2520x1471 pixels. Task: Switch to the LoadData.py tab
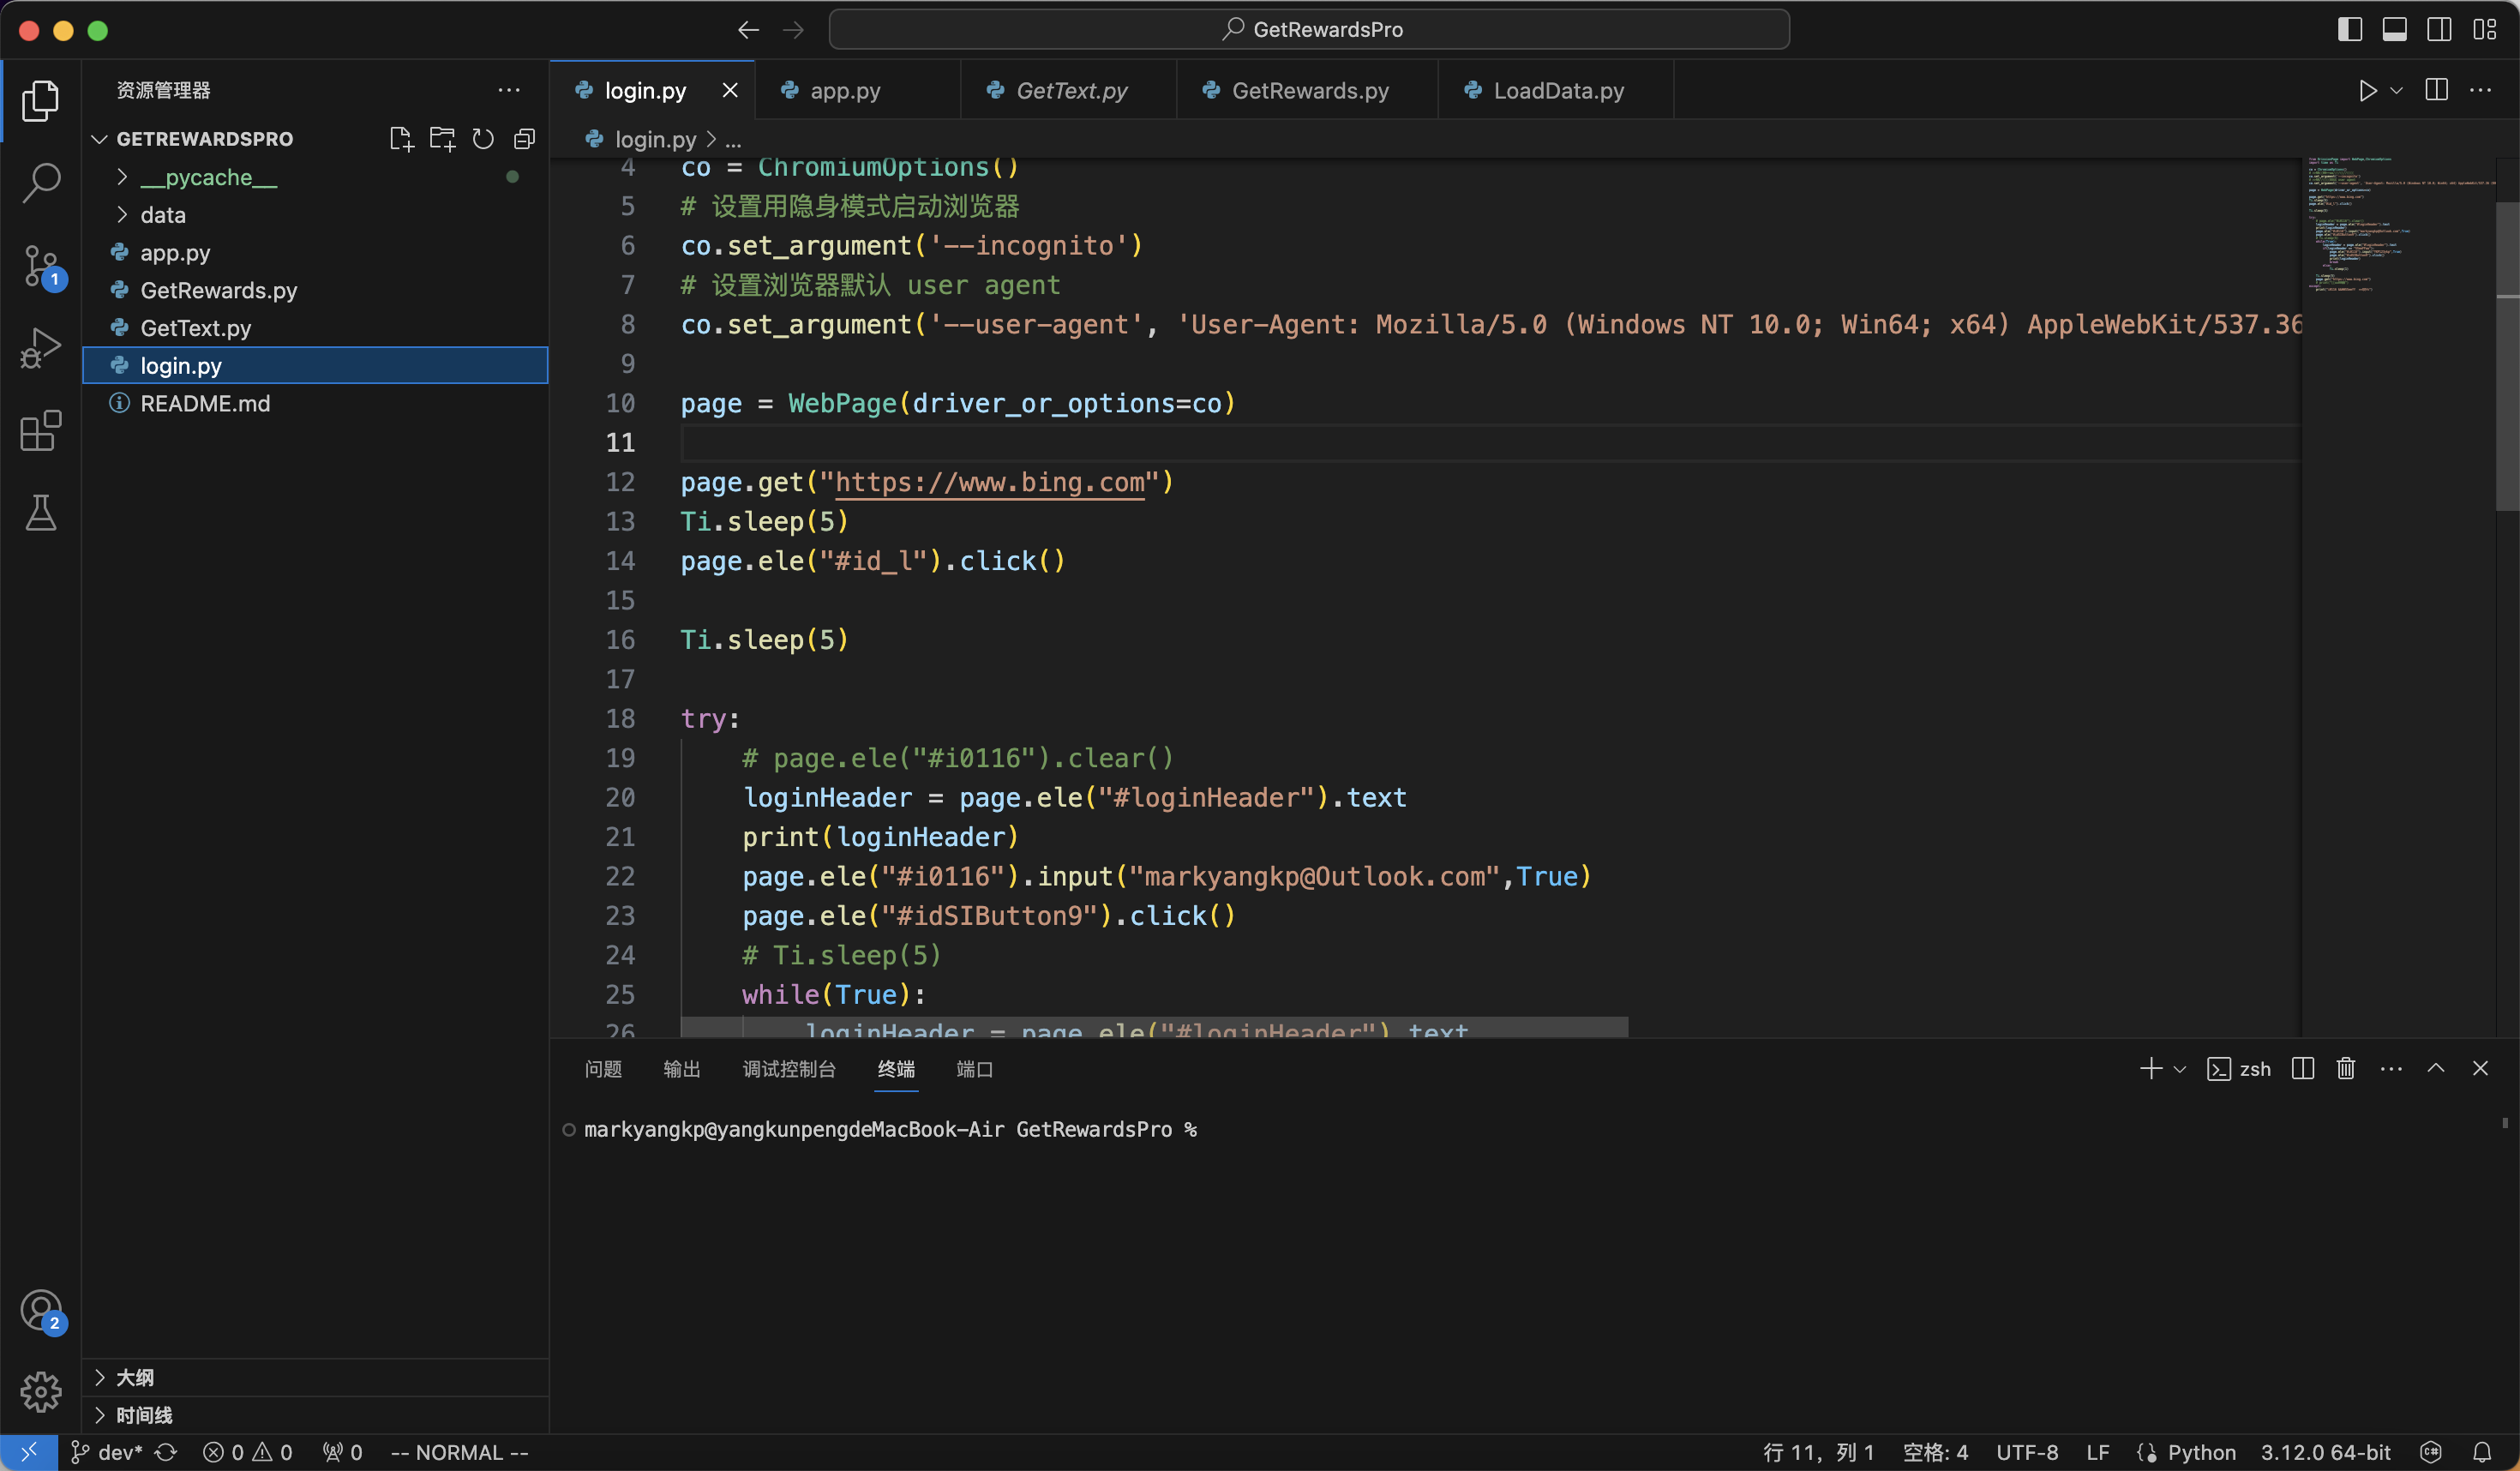1555,90
